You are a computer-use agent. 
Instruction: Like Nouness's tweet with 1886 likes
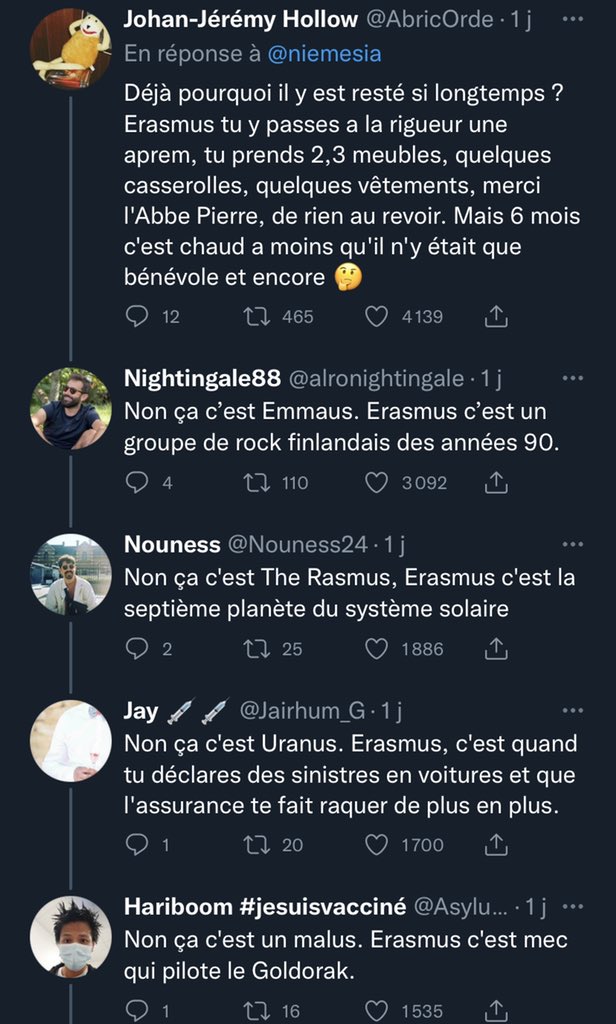point(376,649)
